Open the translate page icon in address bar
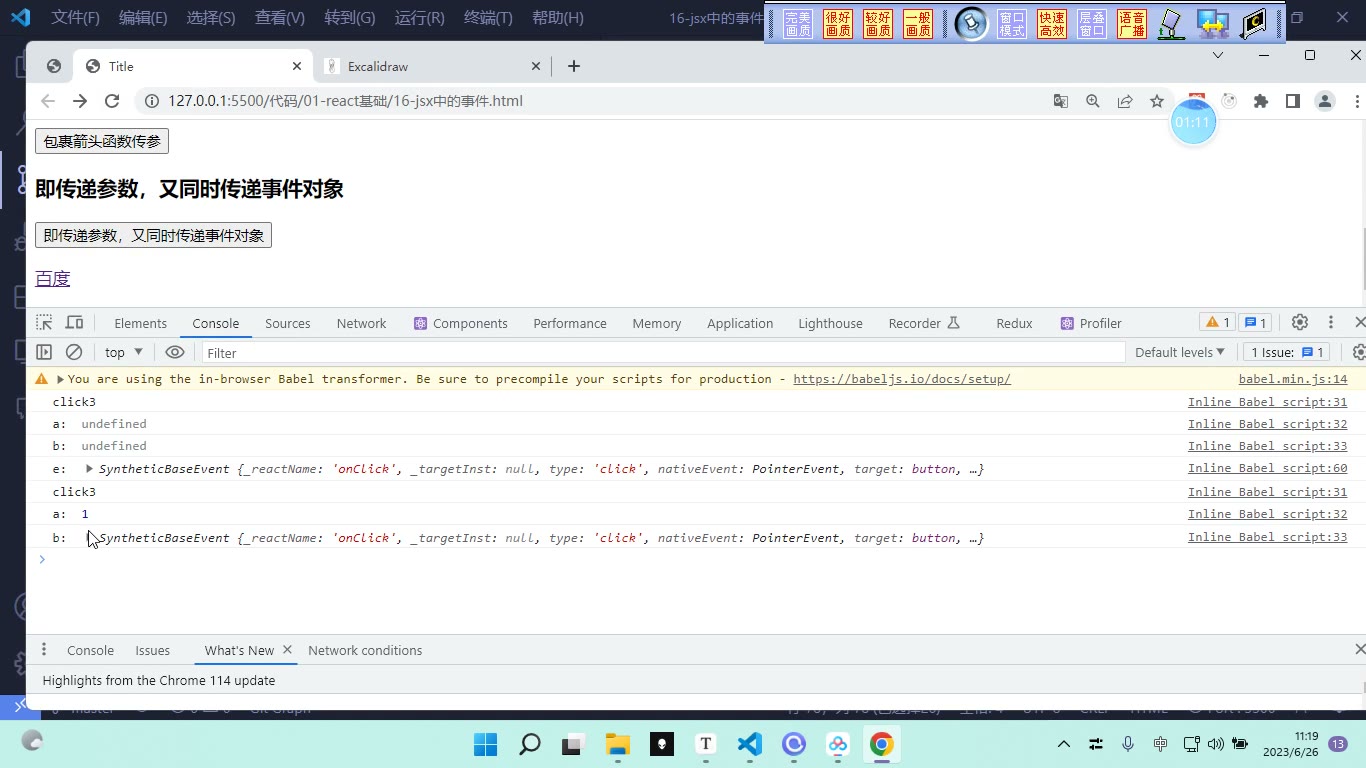 click(x=1061, y=101)
